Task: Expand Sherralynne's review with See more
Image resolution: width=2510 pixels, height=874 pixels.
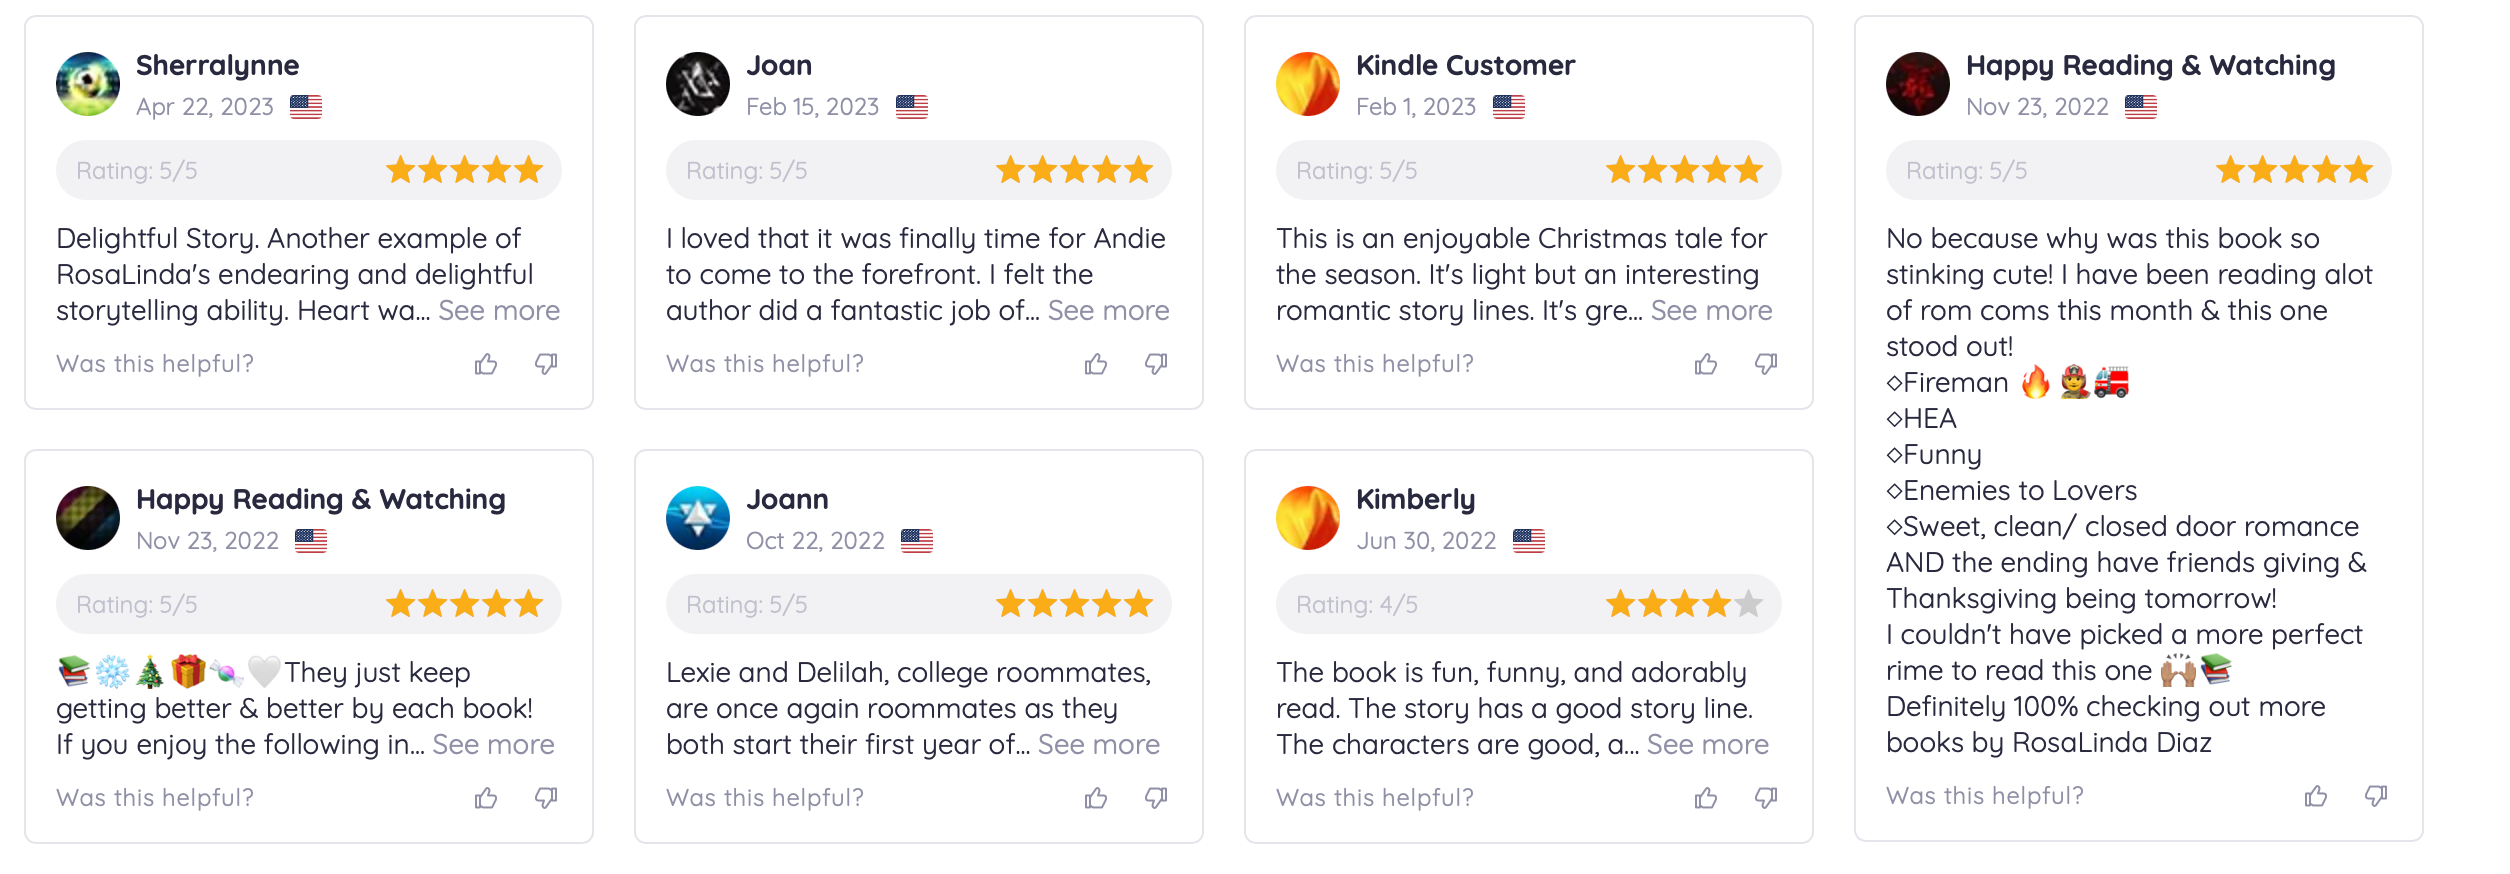Action: [x=499, y=311]
